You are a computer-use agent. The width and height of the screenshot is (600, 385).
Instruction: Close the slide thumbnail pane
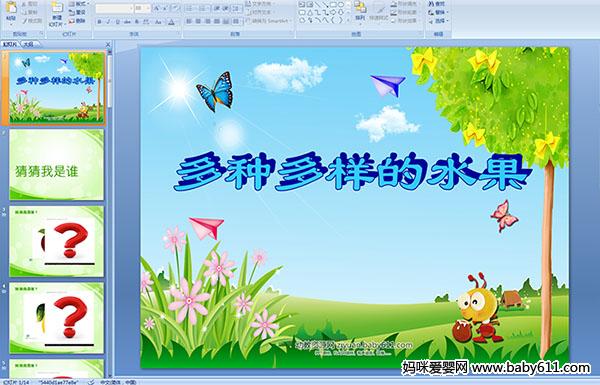(x=108, y=44)
